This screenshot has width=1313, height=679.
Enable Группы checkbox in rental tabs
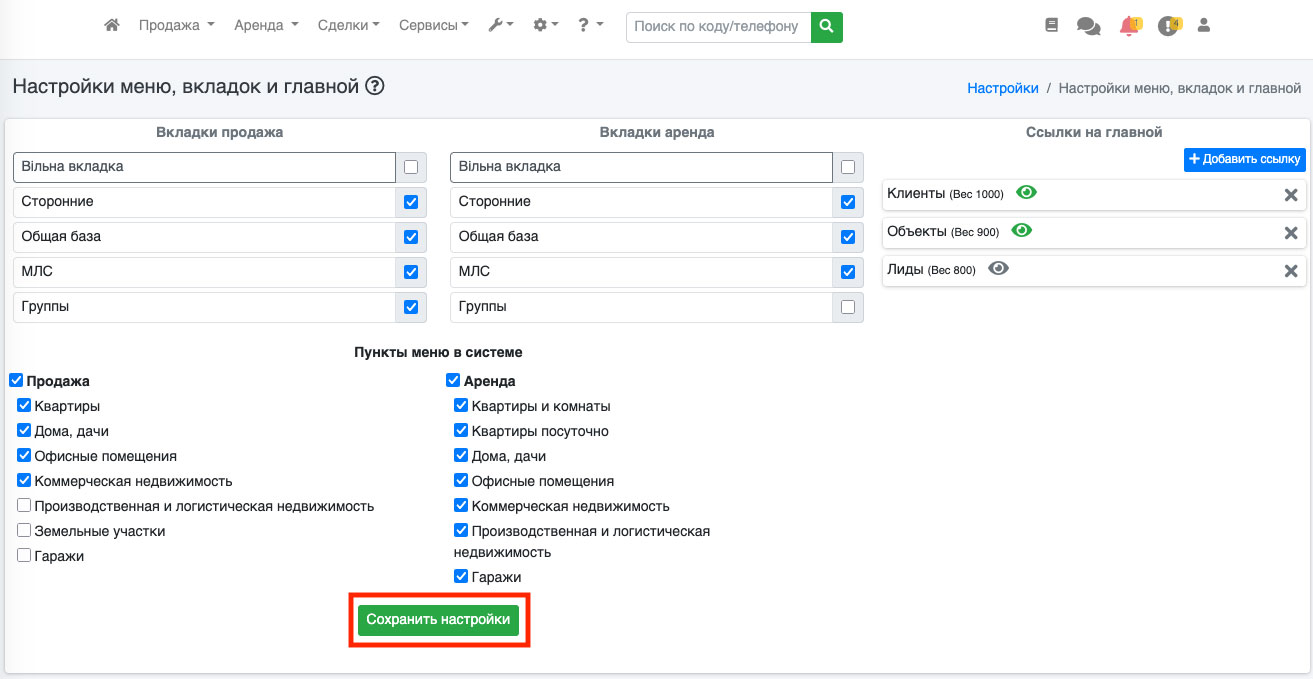pyautogui.click(x=848, y=307)
